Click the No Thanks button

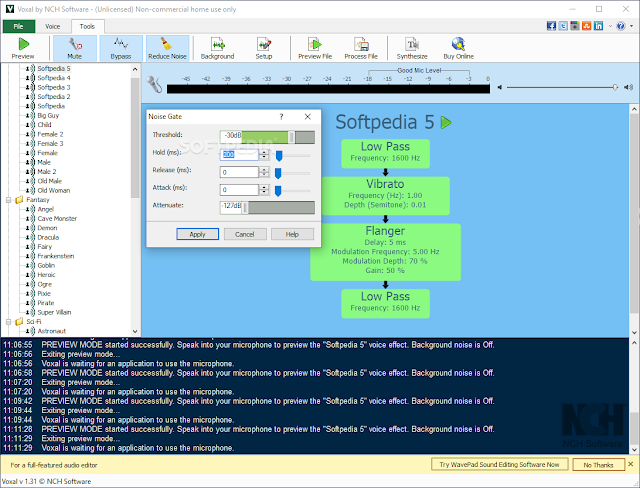tap(598, 465)
